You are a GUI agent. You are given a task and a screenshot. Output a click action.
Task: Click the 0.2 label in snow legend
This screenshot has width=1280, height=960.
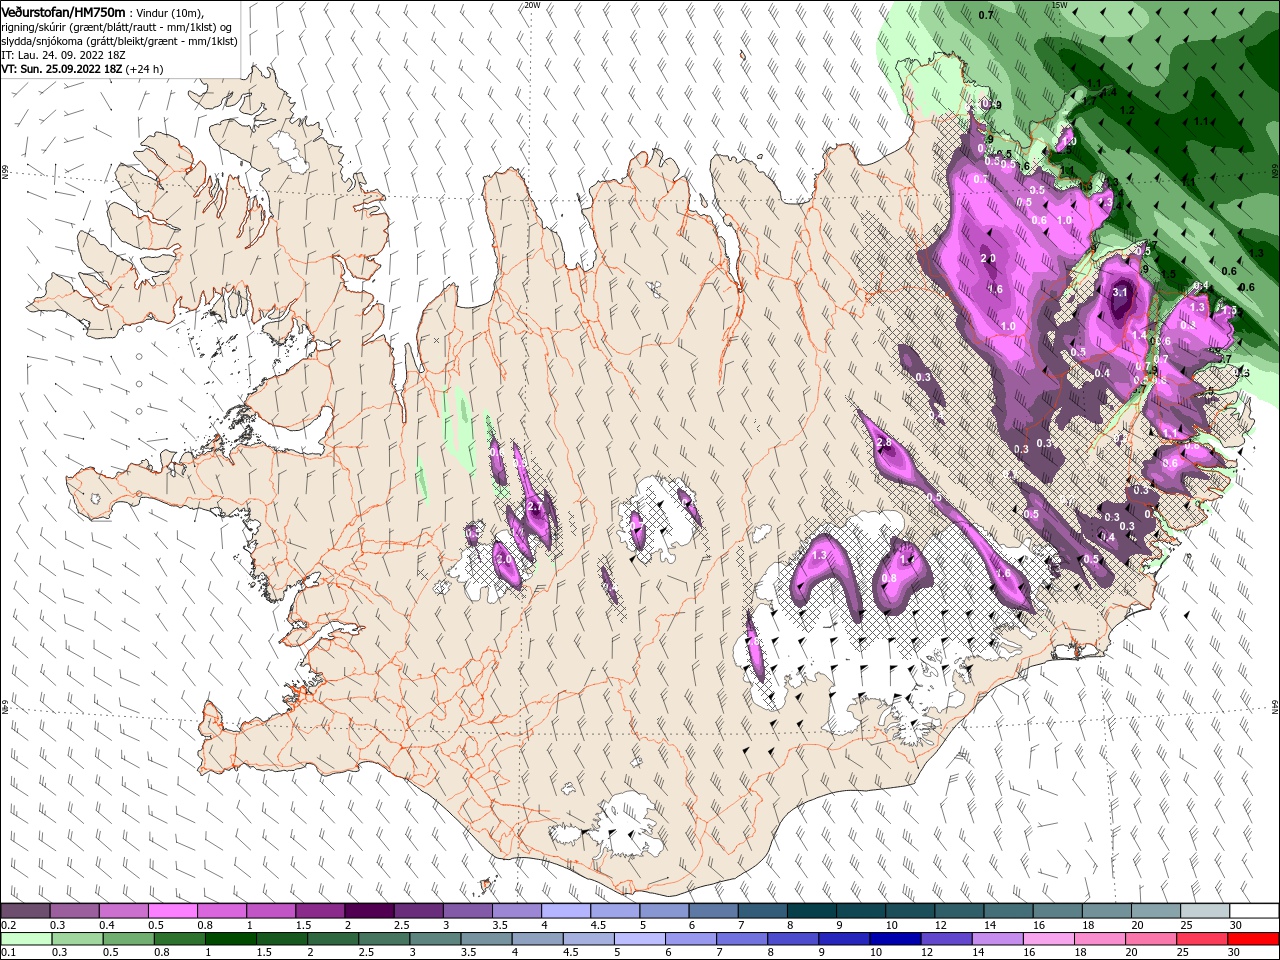[8, 925]
